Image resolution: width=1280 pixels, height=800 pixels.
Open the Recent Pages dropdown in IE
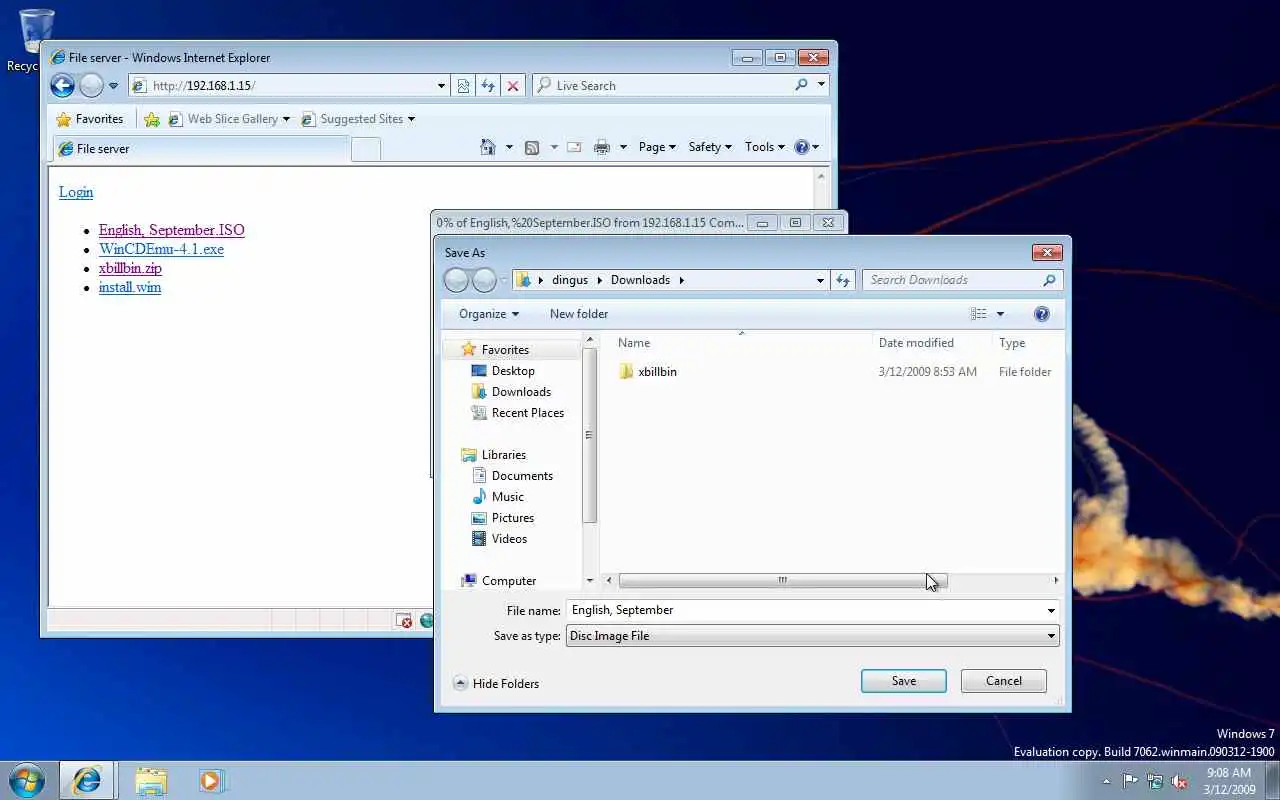113,86
